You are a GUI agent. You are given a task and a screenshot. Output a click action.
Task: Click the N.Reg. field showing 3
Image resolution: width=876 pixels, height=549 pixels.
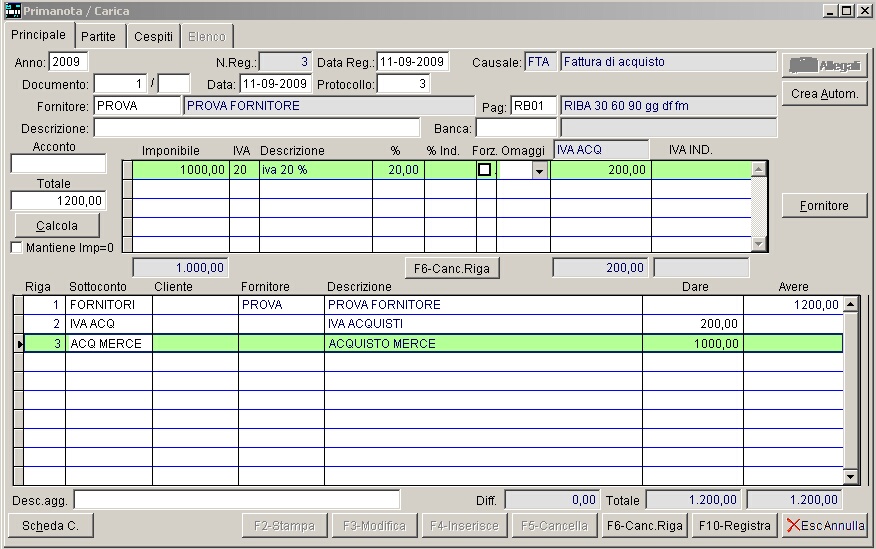tap(285, 61)
